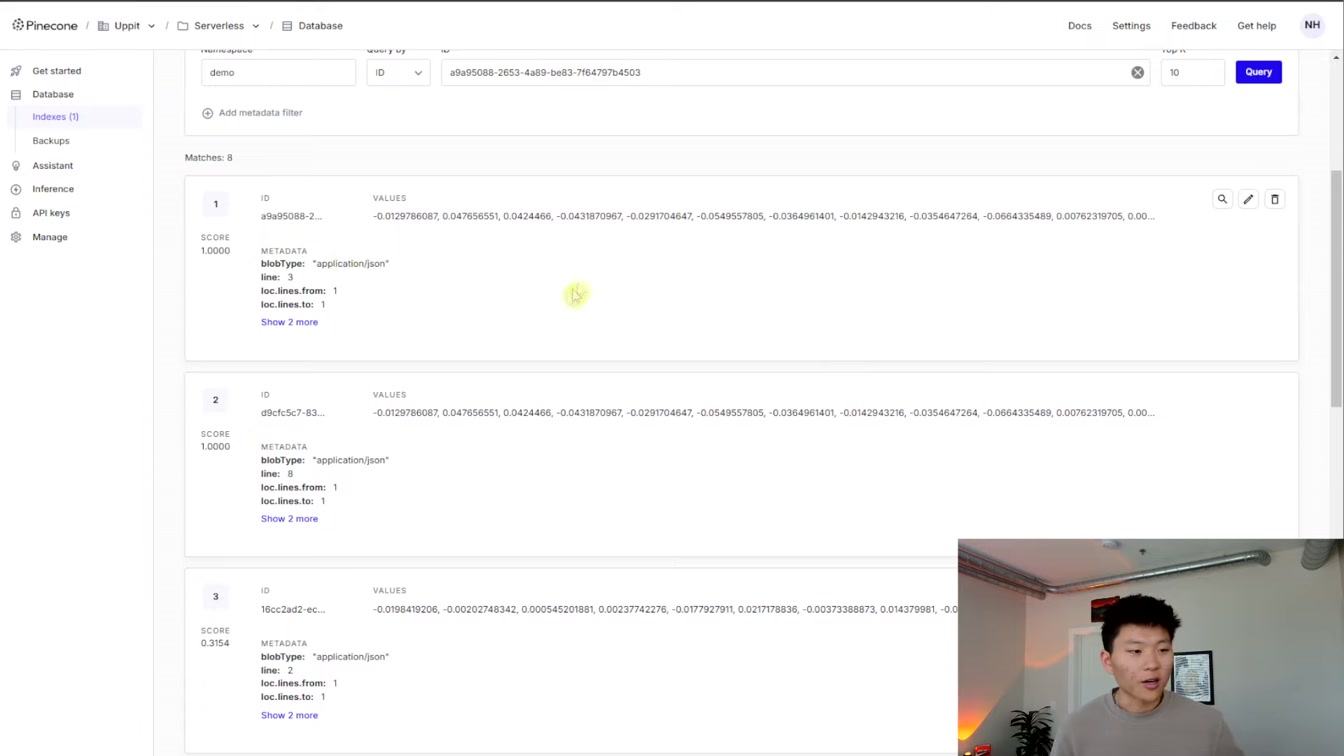Click the Inference sidebar icon
1344x756 pixels.
(16, 189)
